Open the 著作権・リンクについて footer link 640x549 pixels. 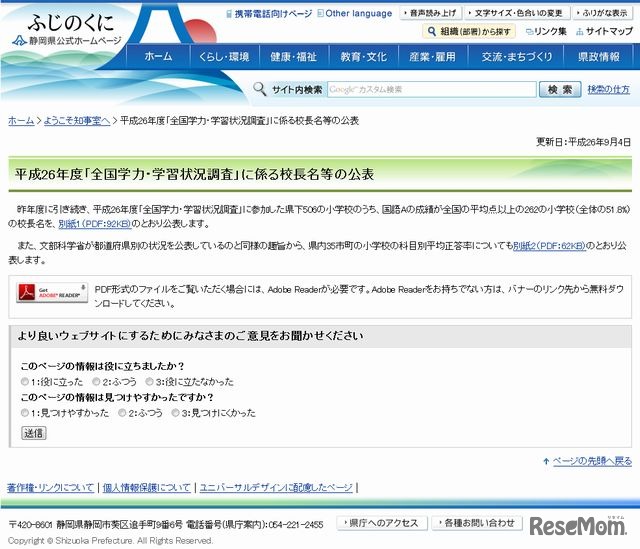tap(51, 487)
